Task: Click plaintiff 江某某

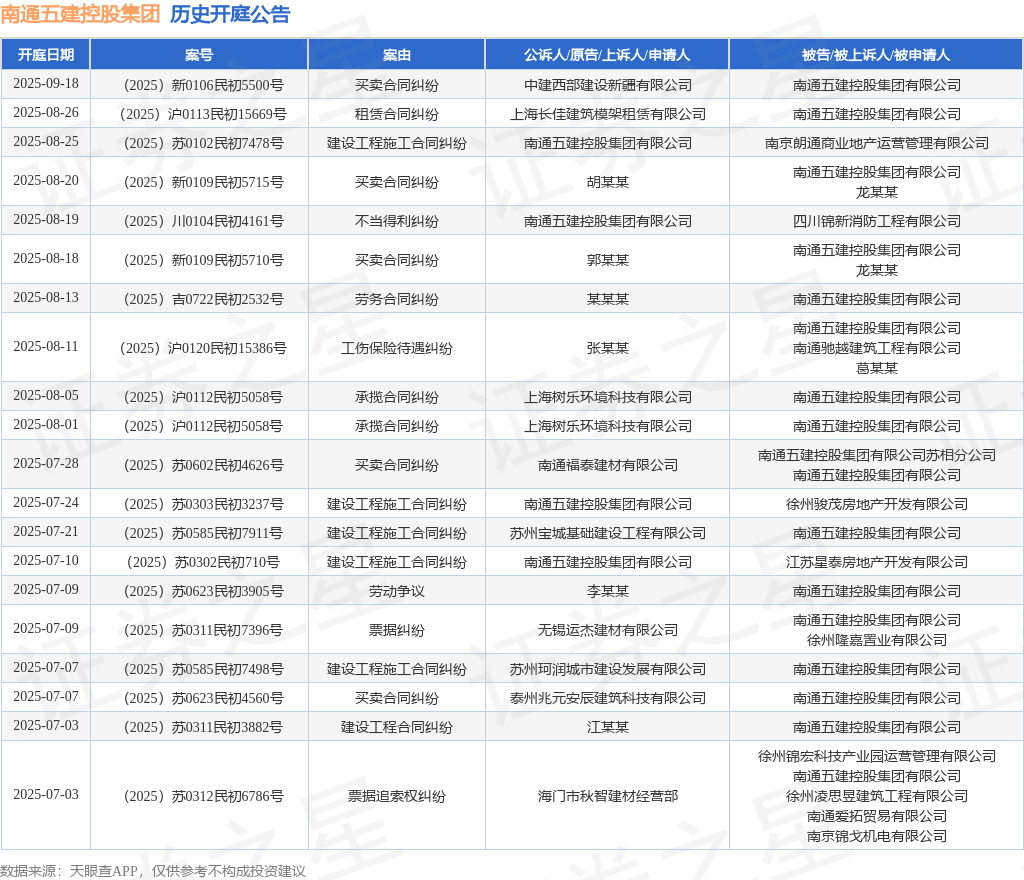Action: [607, 727]
